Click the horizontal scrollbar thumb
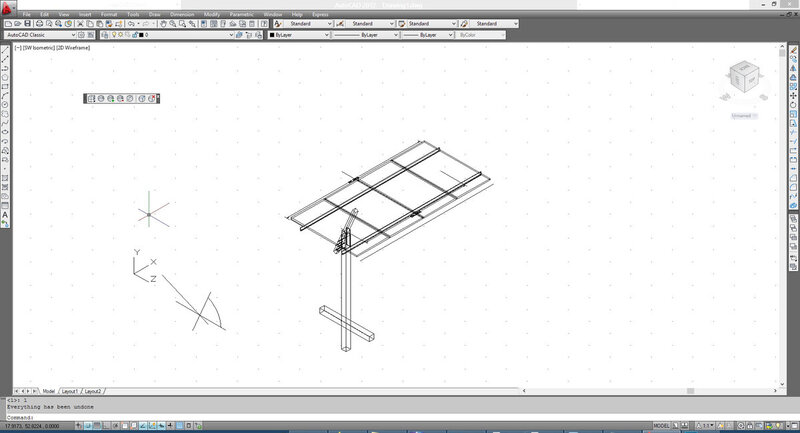The image size is (800, 433). tap(690, 391)
